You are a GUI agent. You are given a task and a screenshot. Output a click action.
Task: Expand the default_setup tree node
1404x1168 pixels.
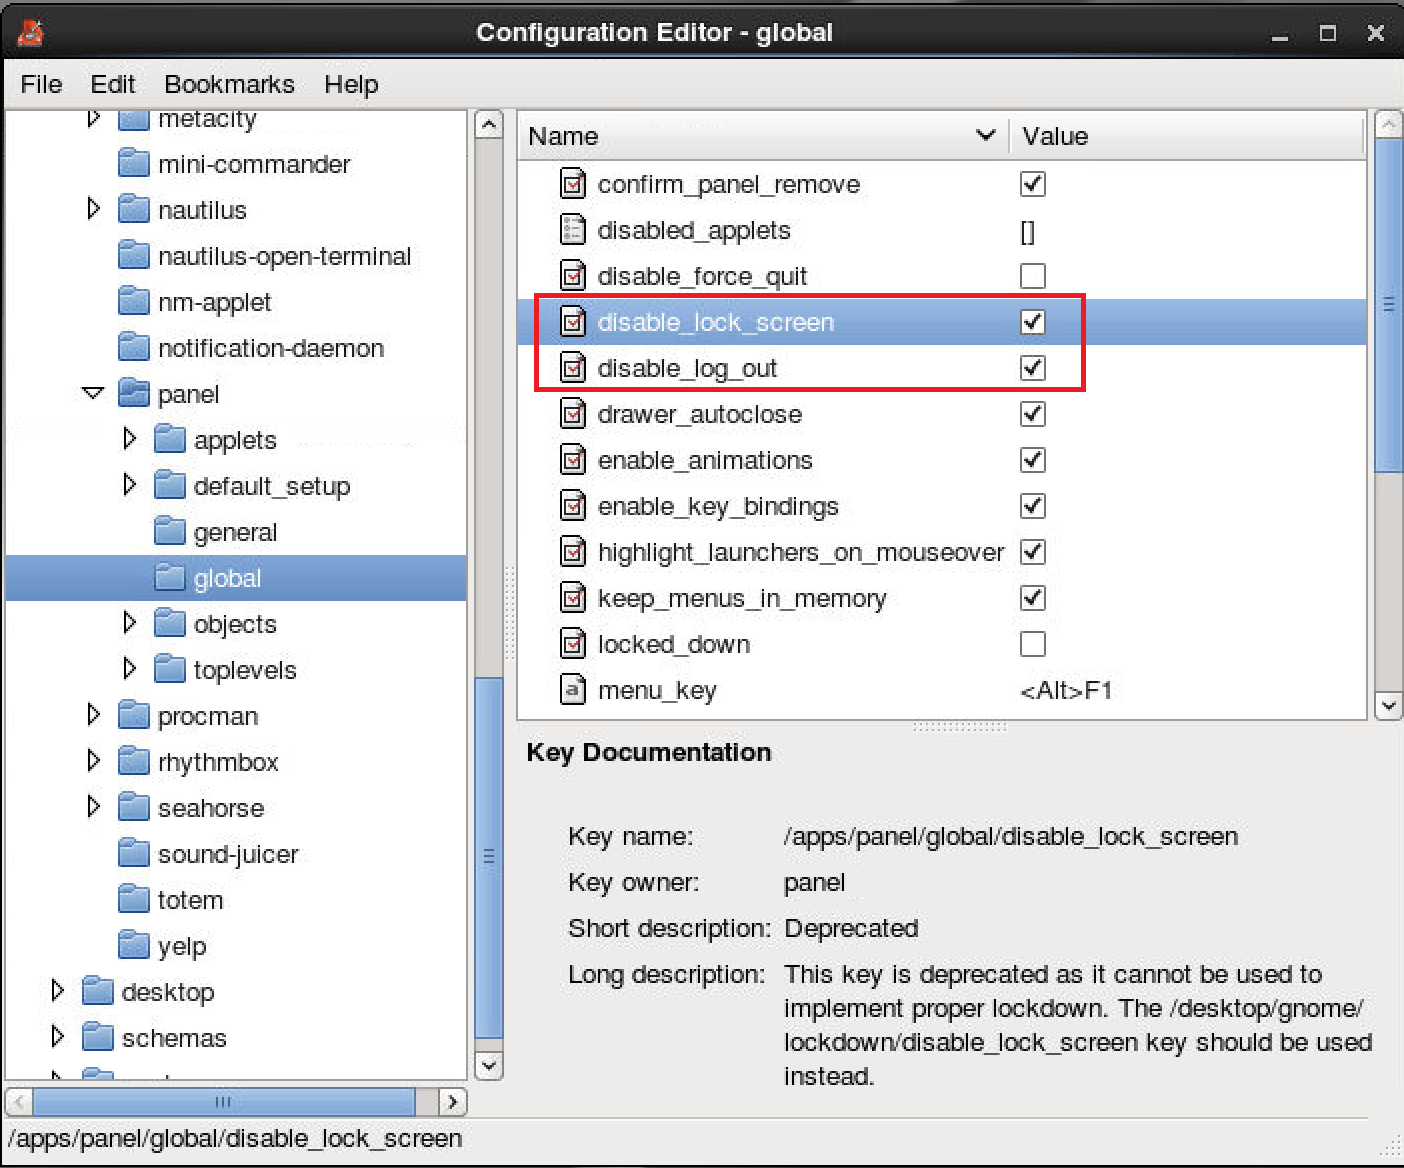point(129,484)
